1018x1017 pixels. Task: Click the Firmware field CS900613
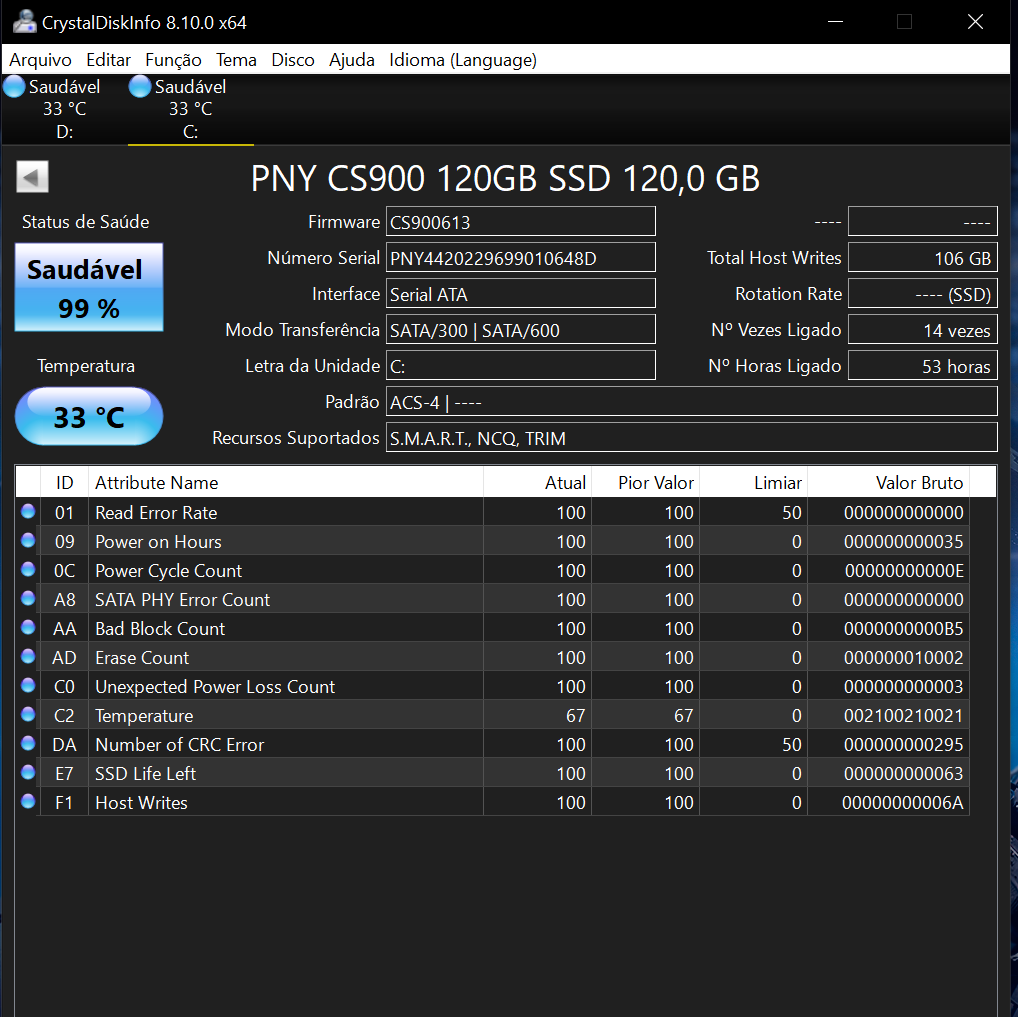point(521,222)
